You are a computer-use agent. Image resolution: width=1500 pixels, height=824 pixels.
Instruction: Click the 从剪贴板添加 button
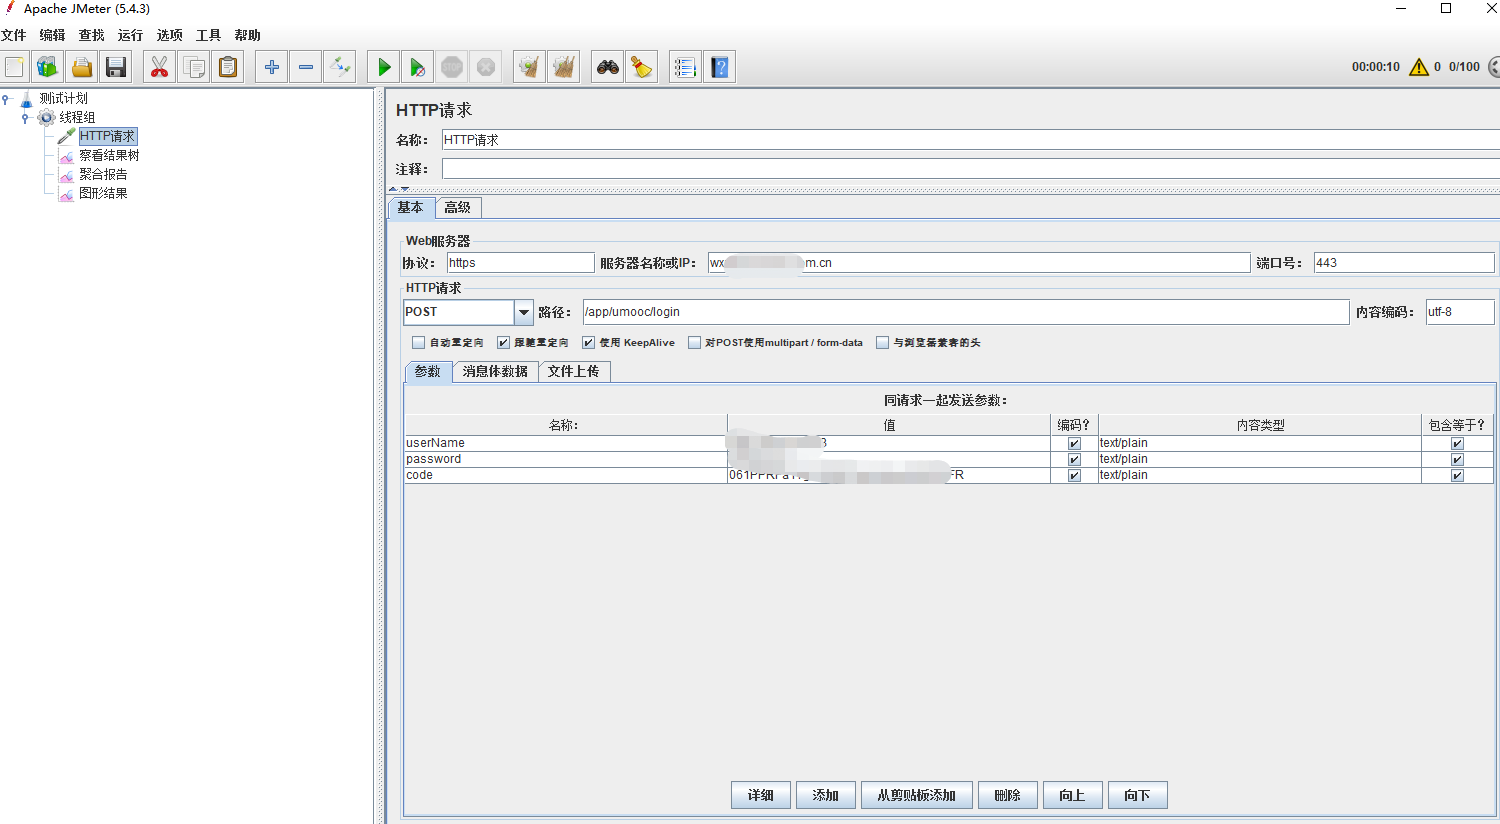[917, 795]
